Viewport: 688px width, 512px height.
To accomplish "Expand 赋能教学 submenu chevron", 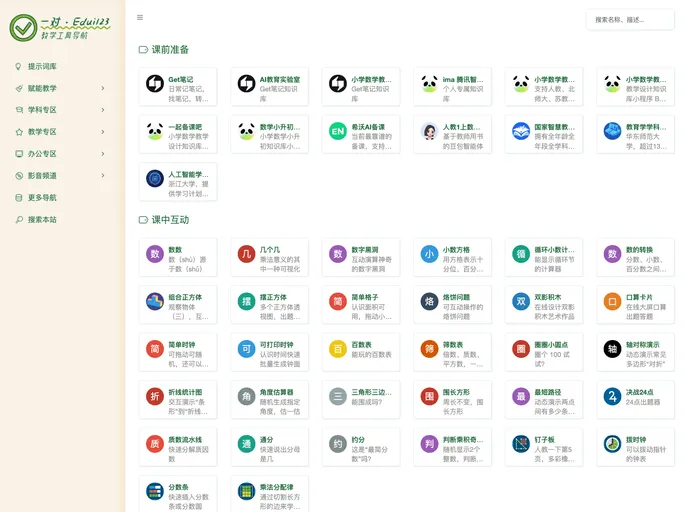I will pyautogui.click(x=103, y=88).
